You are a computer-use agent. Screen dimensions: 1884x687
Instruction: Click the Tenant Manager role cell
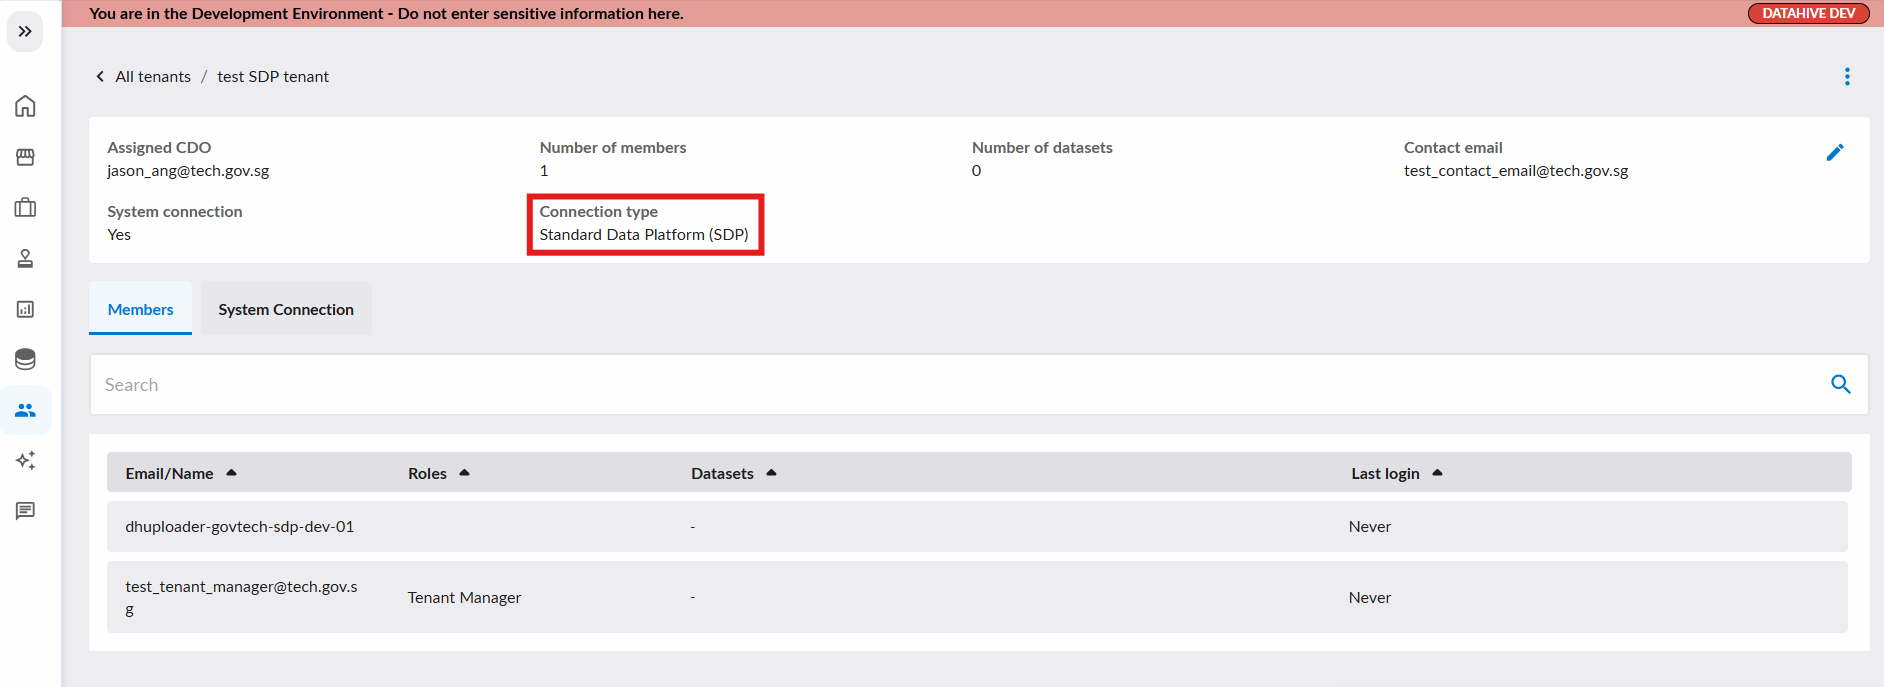464,598
